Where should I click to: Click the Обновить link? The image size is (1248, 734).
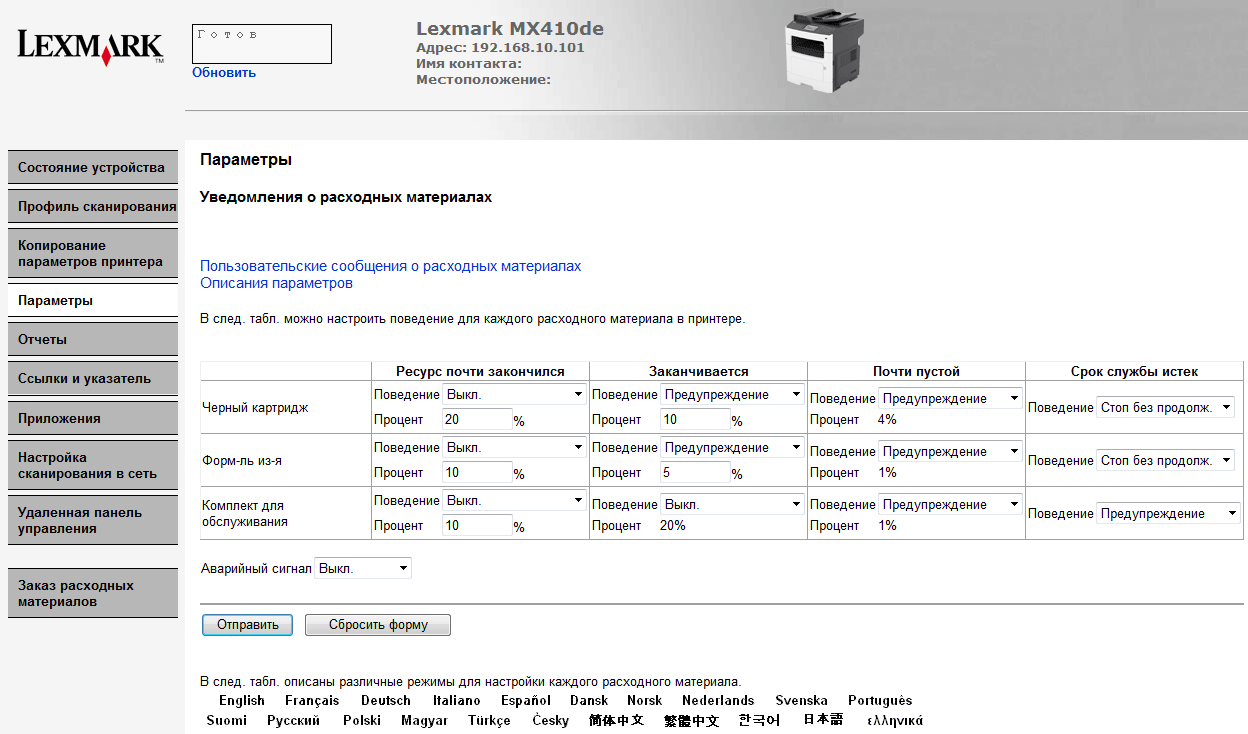coord(224,72)
